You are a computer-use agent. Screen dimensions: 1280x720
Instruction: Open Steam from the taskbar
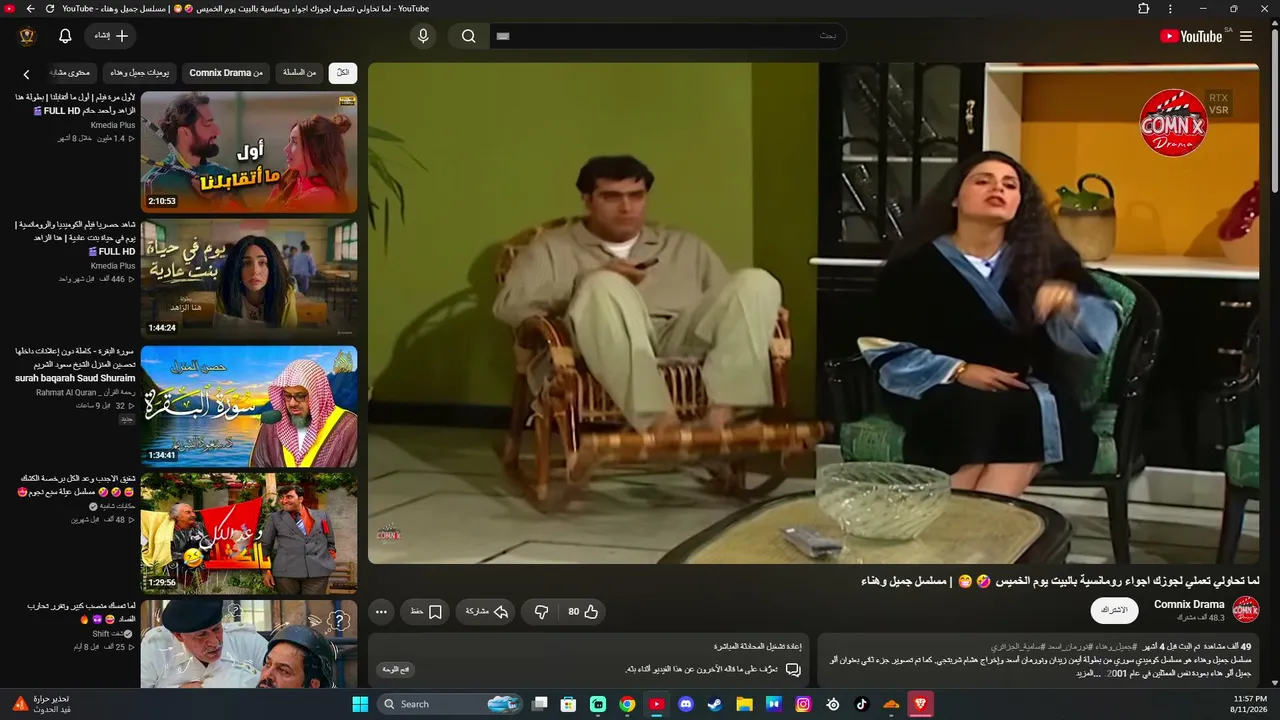715,704
